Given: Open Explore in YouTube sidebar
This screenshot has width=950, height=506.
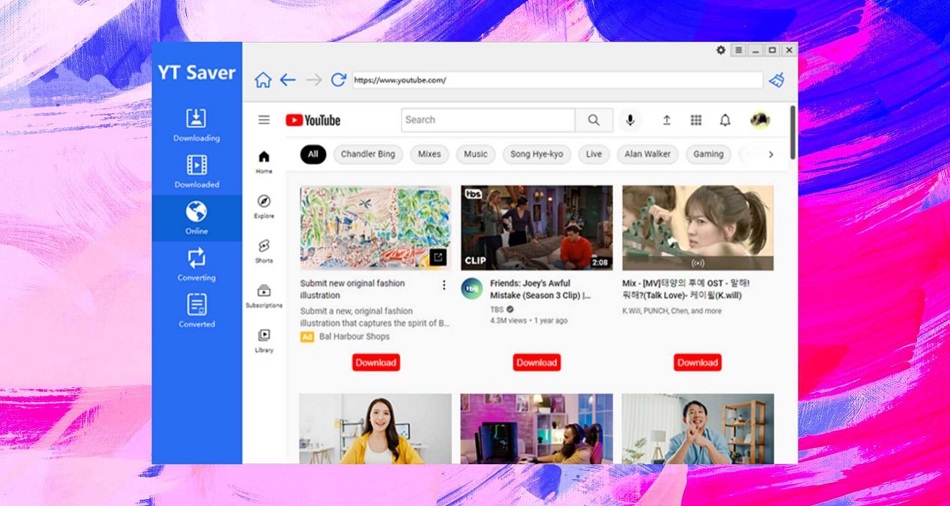Looking at the screenshot, I should pyautogui.click(x=264, y=207).
